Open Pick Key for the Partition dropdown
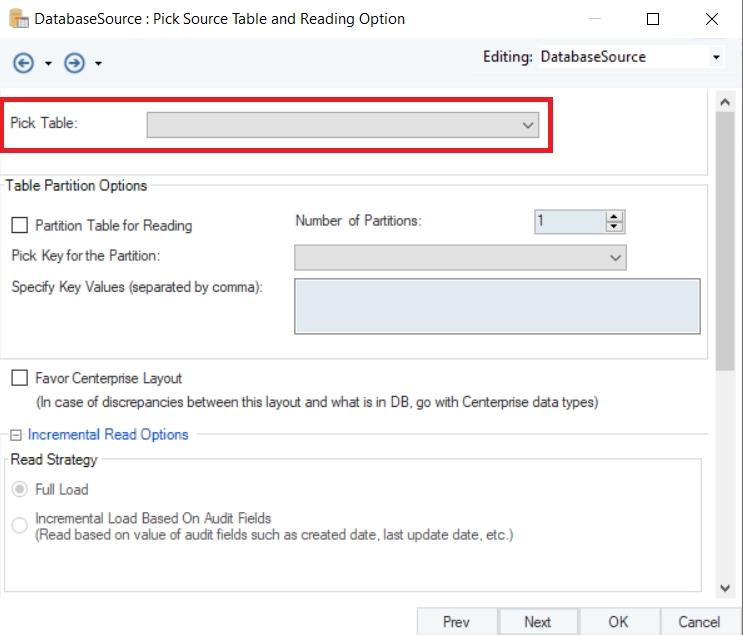 point(460,258)
